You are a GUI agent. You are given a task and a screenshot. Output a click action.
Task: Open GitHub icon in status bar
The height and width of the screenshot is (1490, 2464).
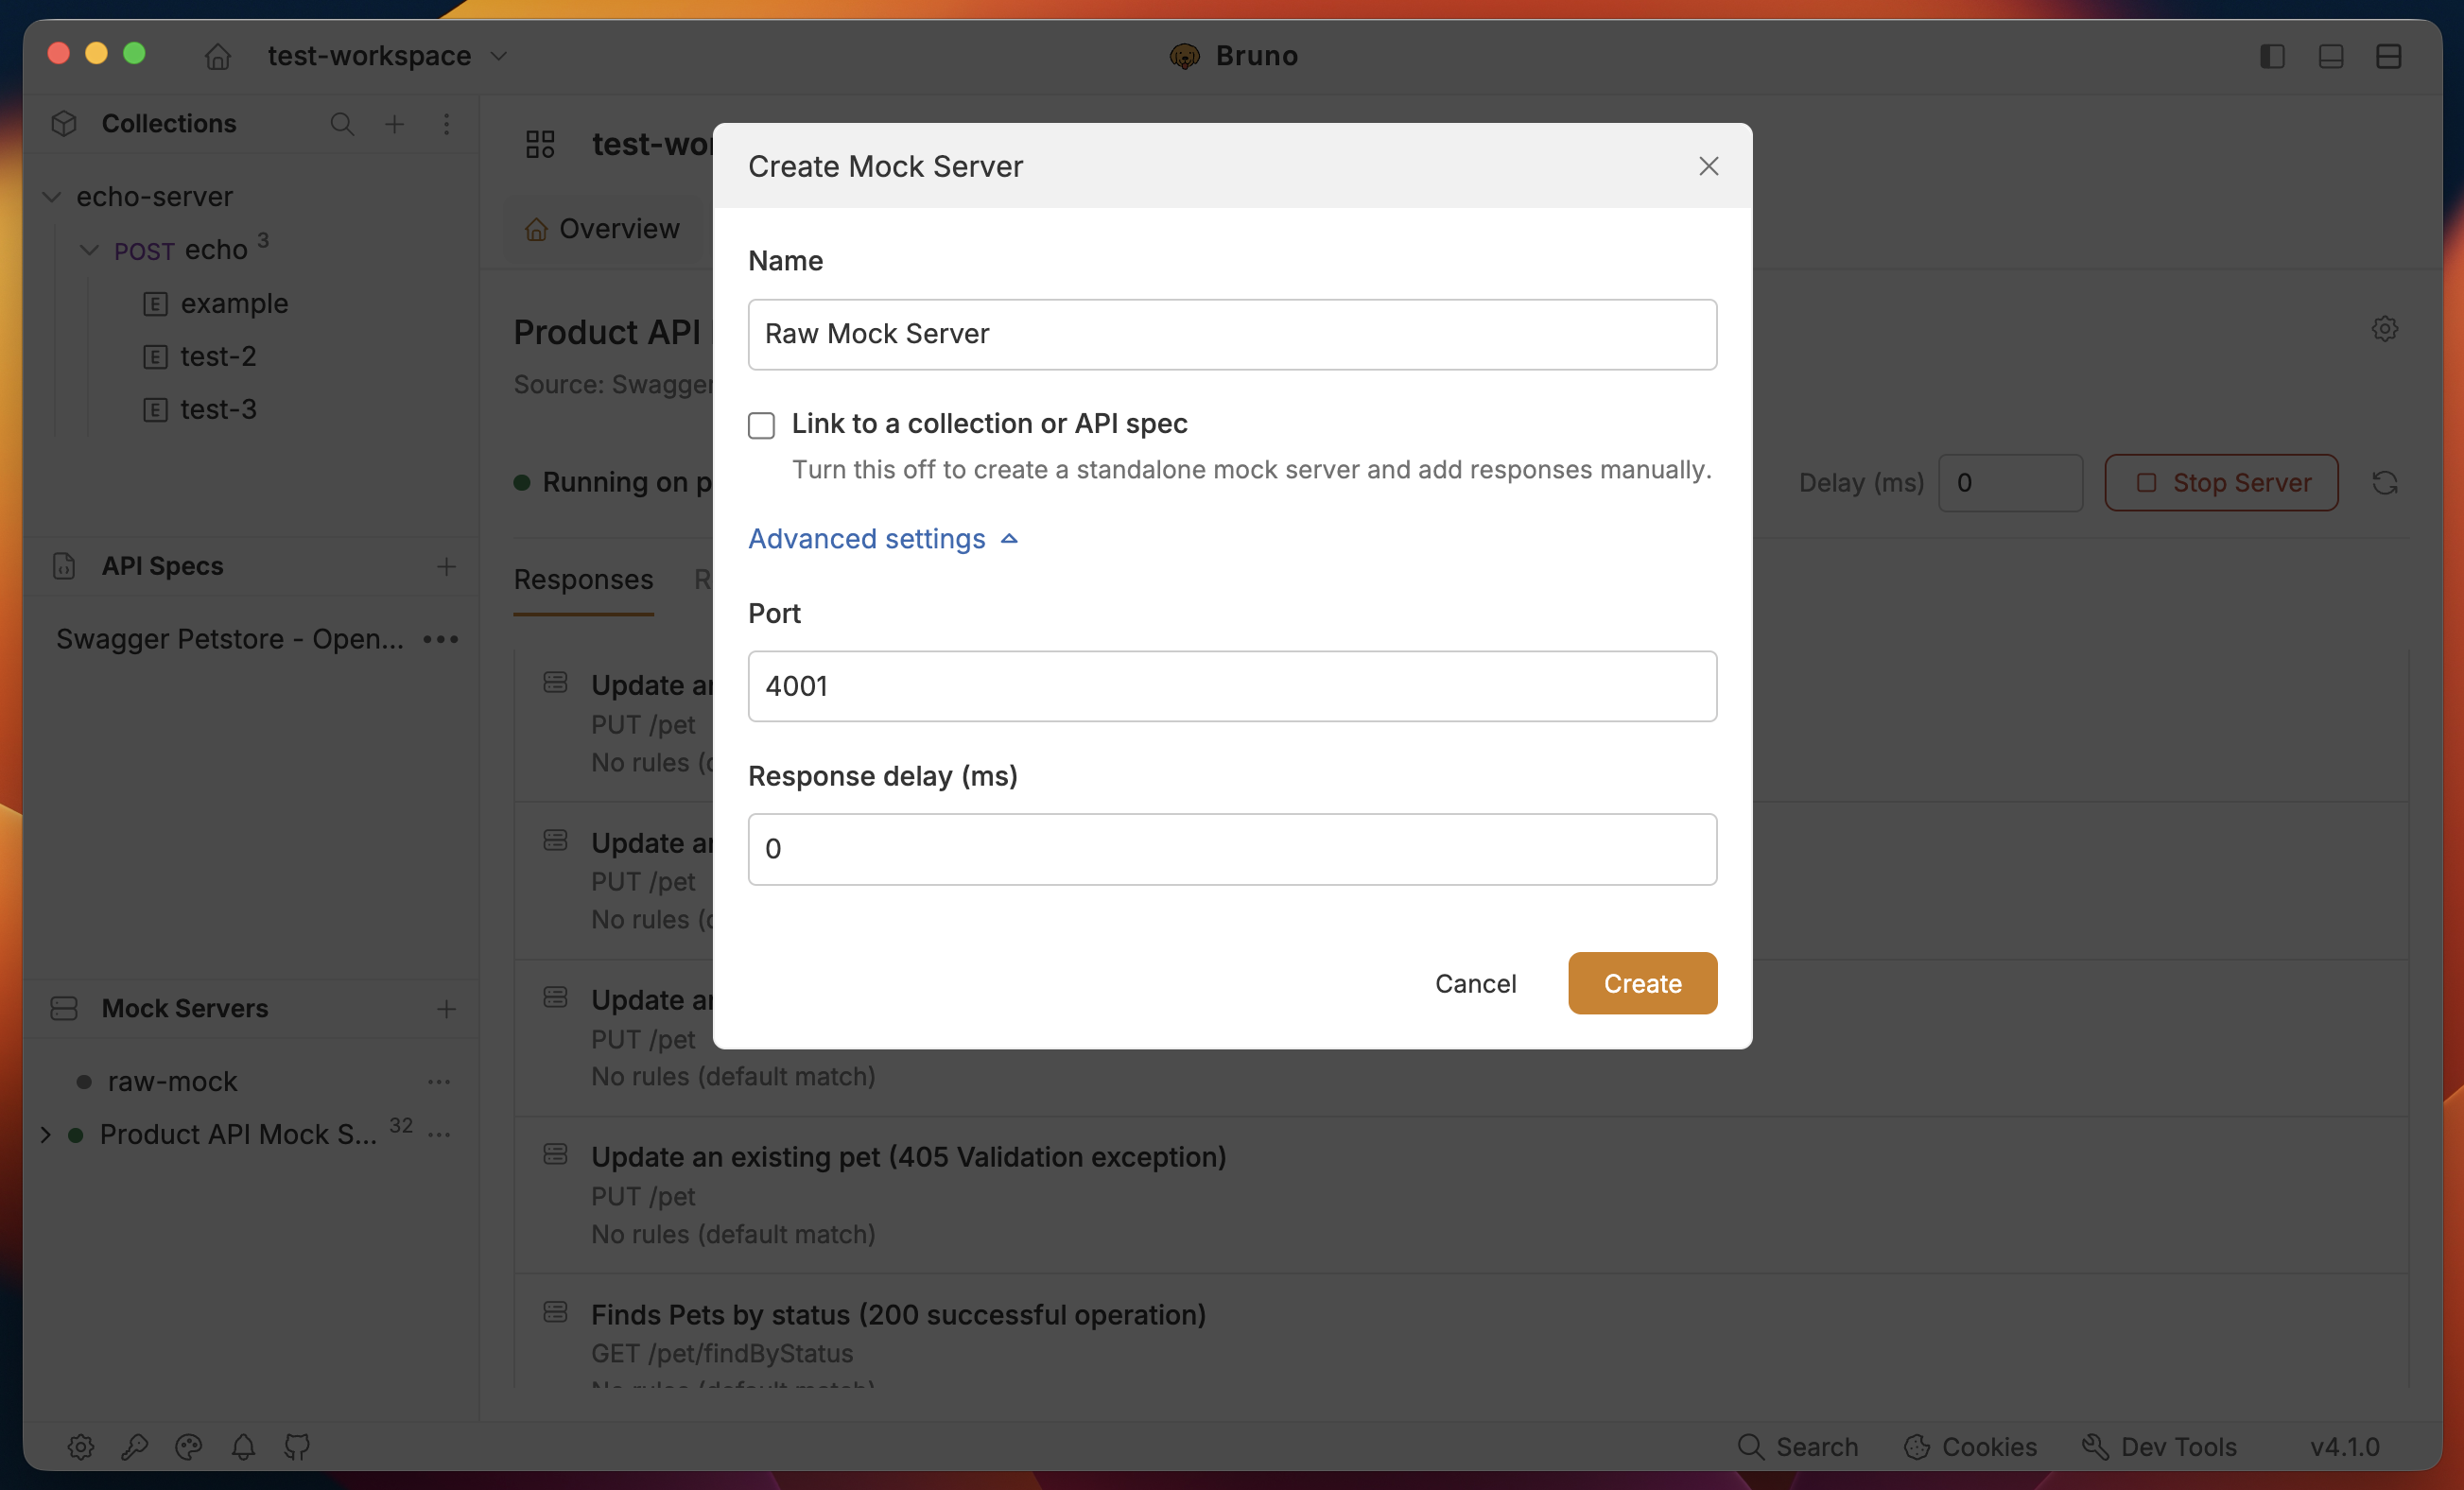click(297, 1447)
